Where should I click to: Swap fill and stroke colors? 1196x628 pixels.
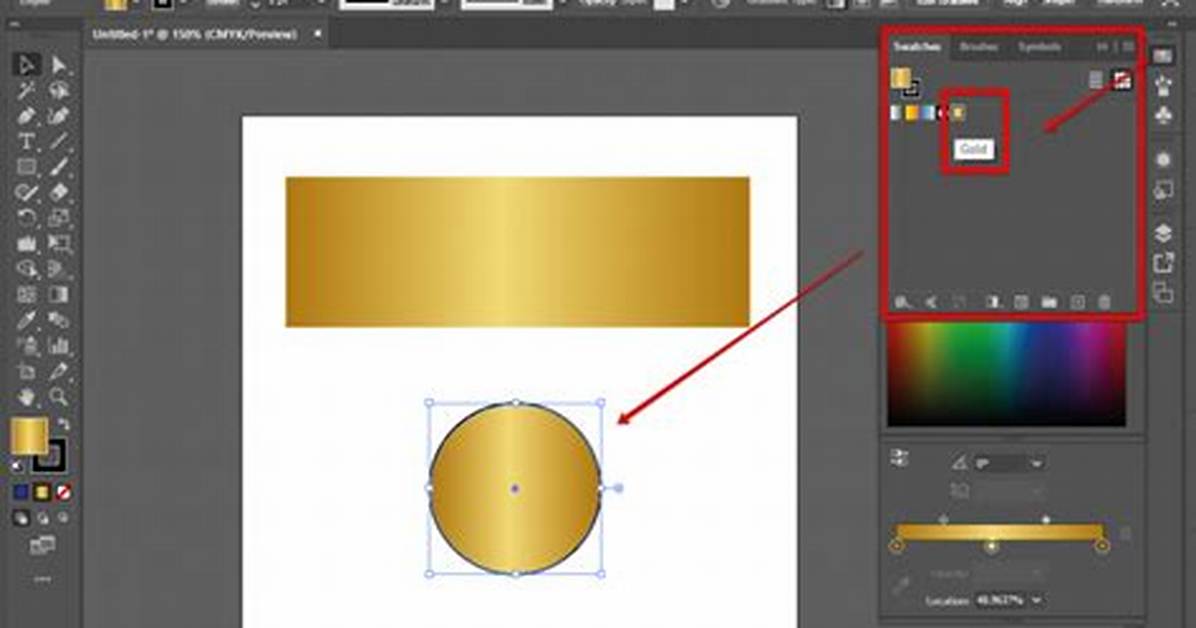(x=63, y=425)
